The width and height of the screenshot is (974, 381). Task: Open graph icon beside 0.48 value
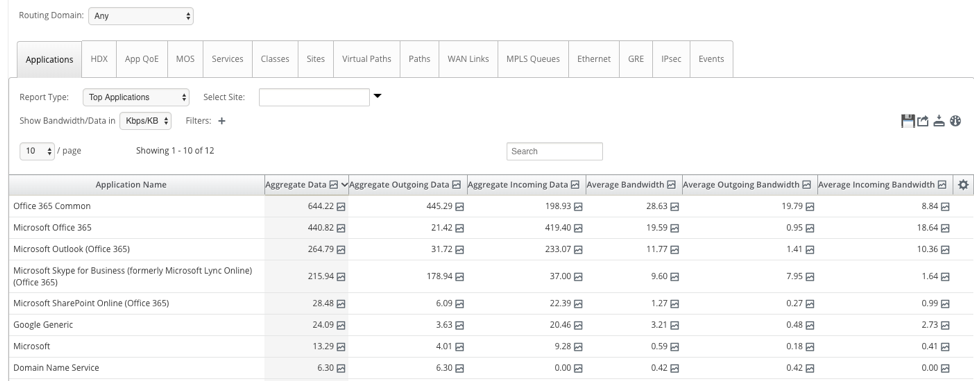pyautogui.click(x=810, y=325)
